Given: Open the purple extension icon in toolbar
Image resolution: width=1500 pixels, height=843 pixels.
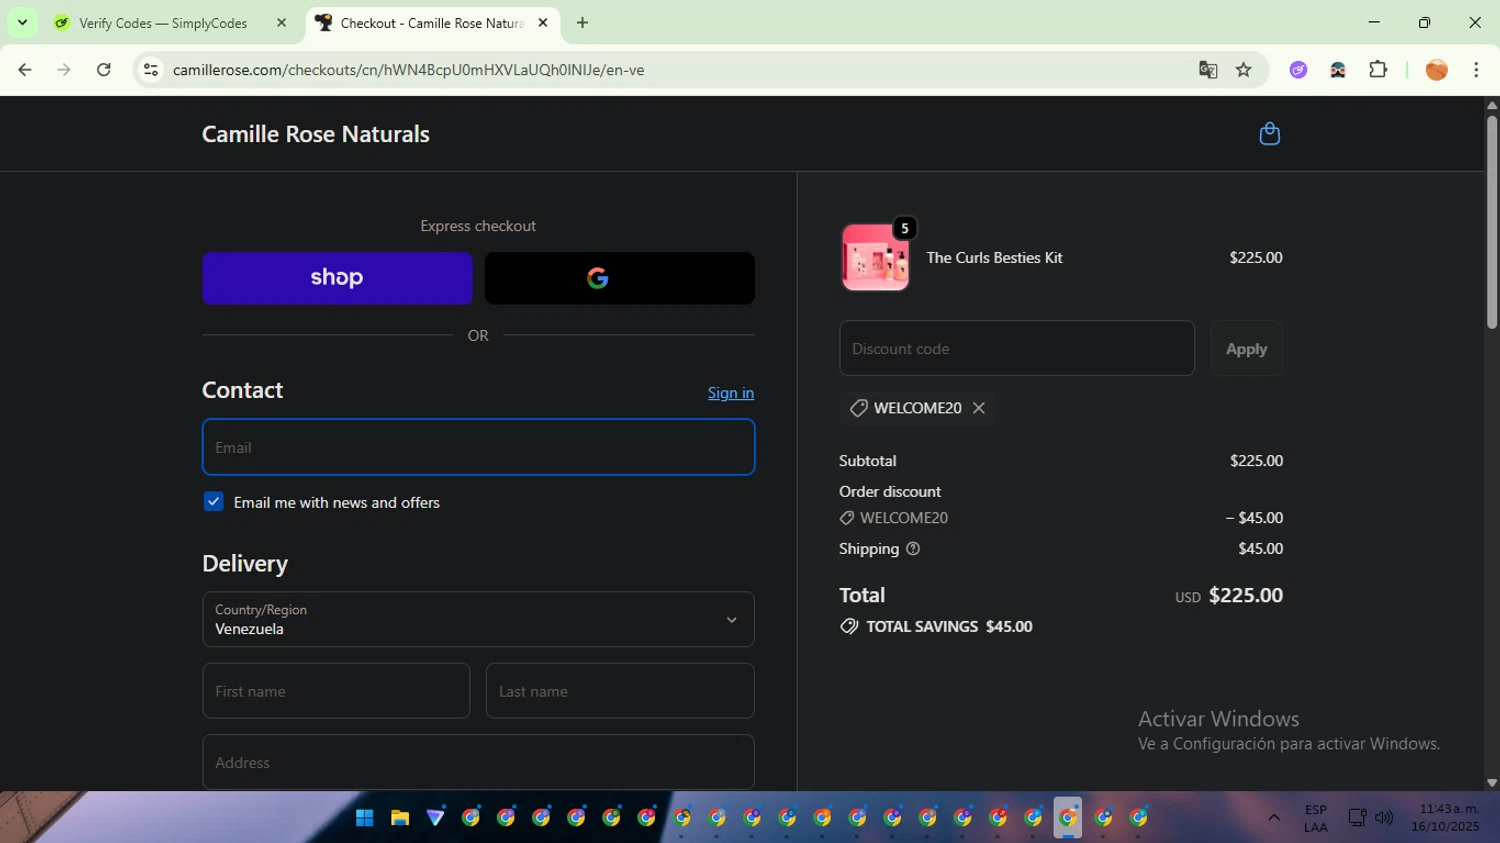Looking at the screenshot, I should 1298,70.
